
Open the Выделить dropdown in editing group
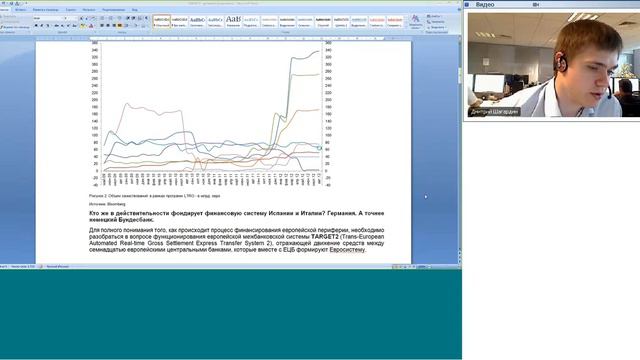click(x=436, y=27)
